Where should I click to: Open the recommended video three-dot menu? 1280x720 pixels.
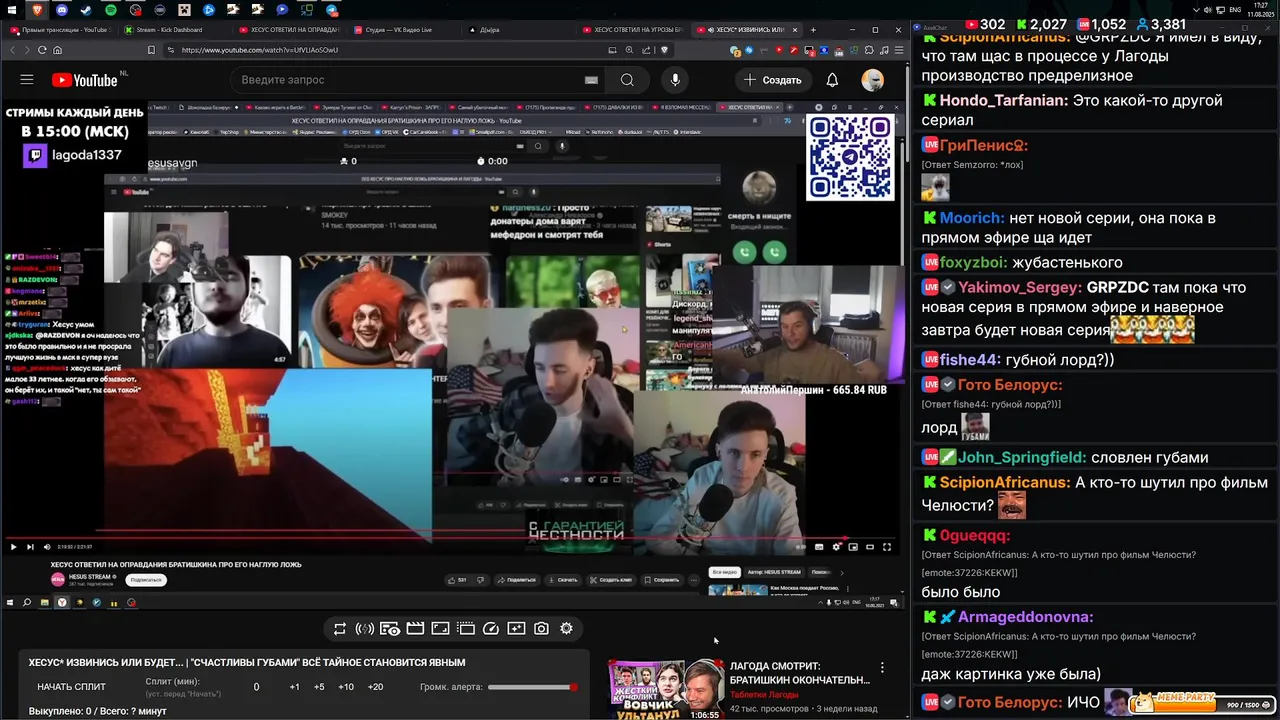pos(882,668)
